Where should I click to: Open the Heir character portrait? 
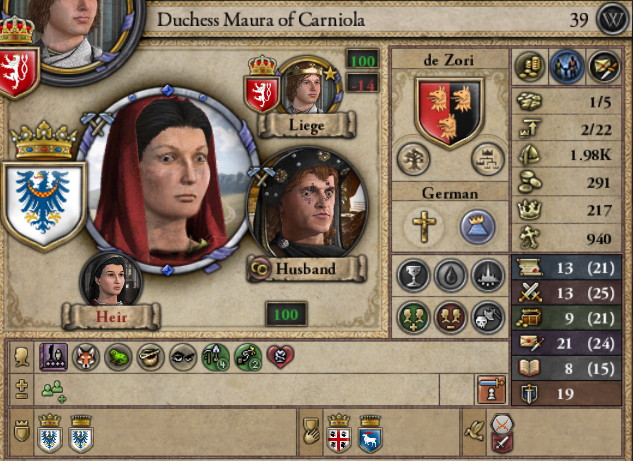111,279
